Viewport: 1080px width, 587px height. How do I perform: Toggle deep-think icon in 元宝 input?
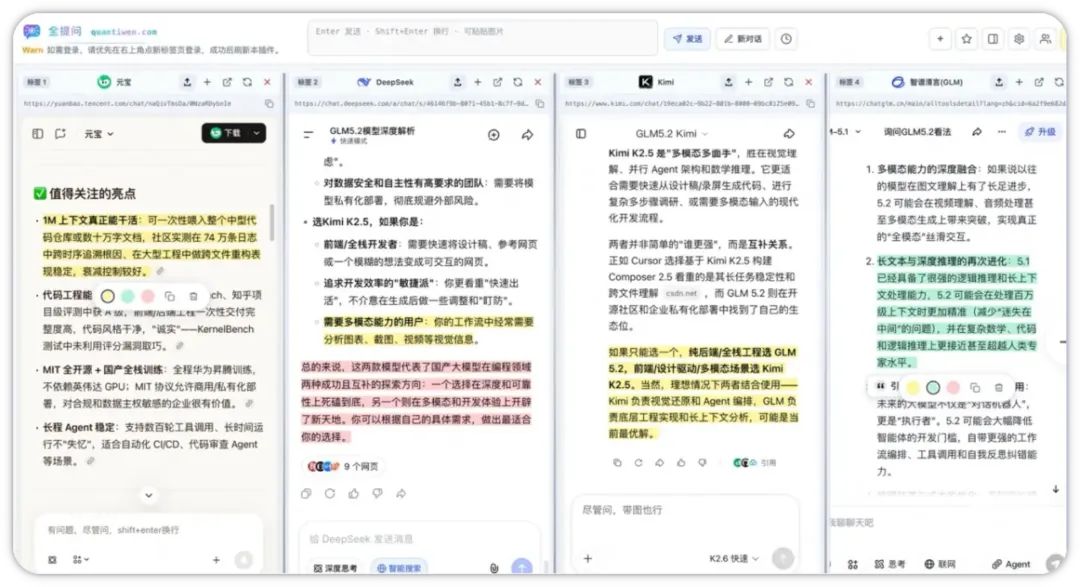click(52, 560)
